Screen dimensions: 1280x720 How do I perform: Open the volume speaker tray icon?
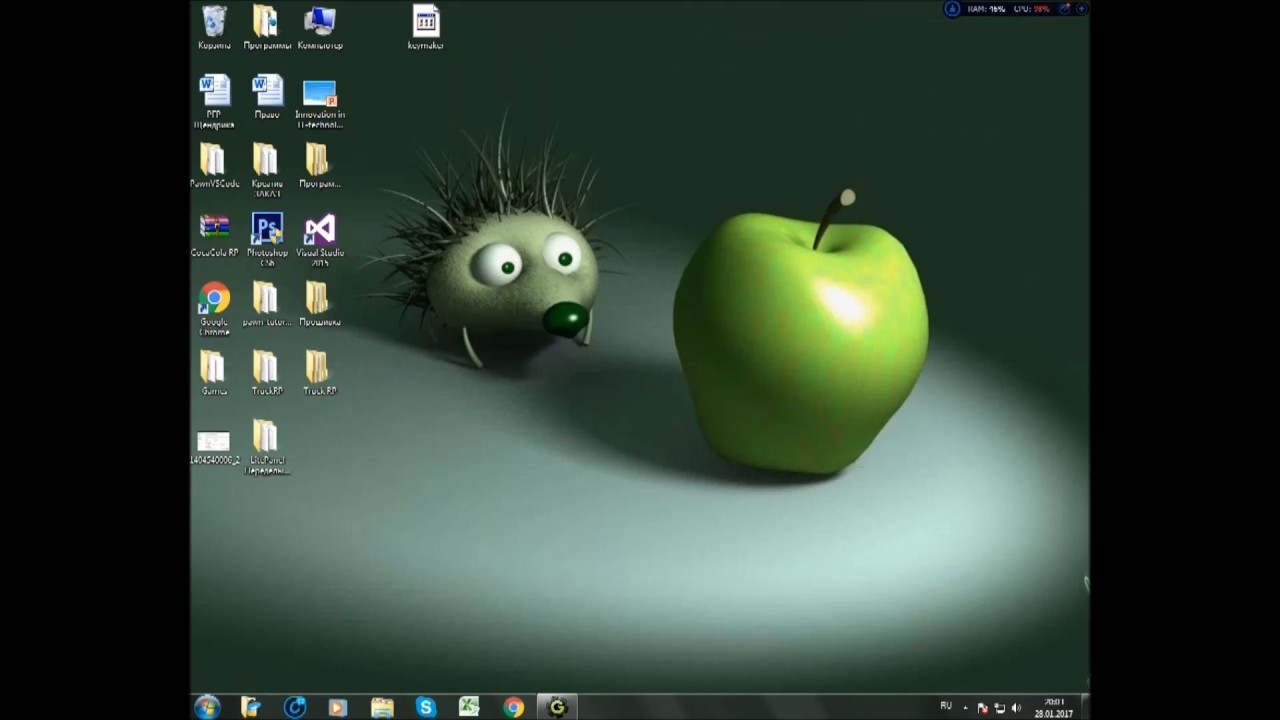pyautogui.click(x=1016, y=708)
